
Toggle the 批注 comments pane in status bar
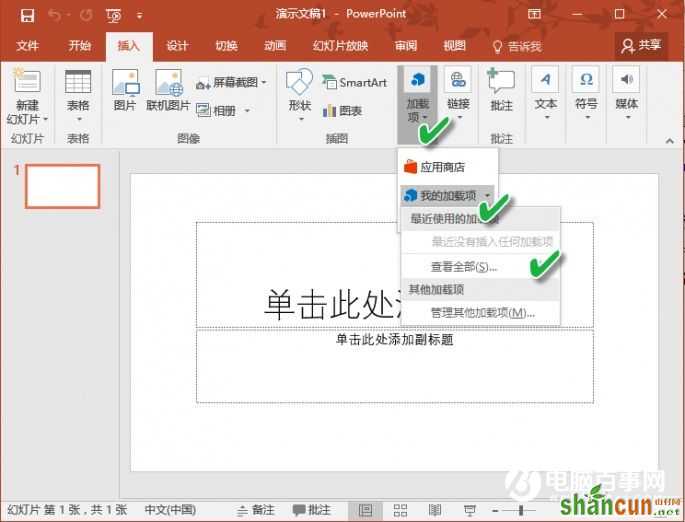[311, 510]
